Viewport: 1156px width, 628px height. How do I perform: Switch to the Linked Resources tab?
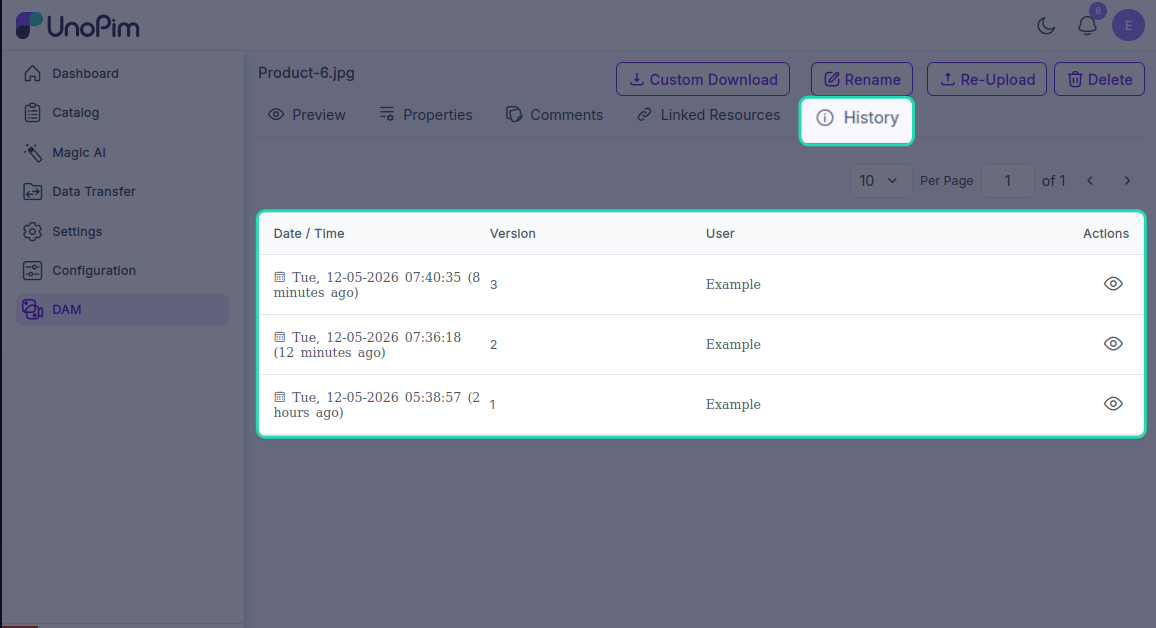tap(708, 115)
